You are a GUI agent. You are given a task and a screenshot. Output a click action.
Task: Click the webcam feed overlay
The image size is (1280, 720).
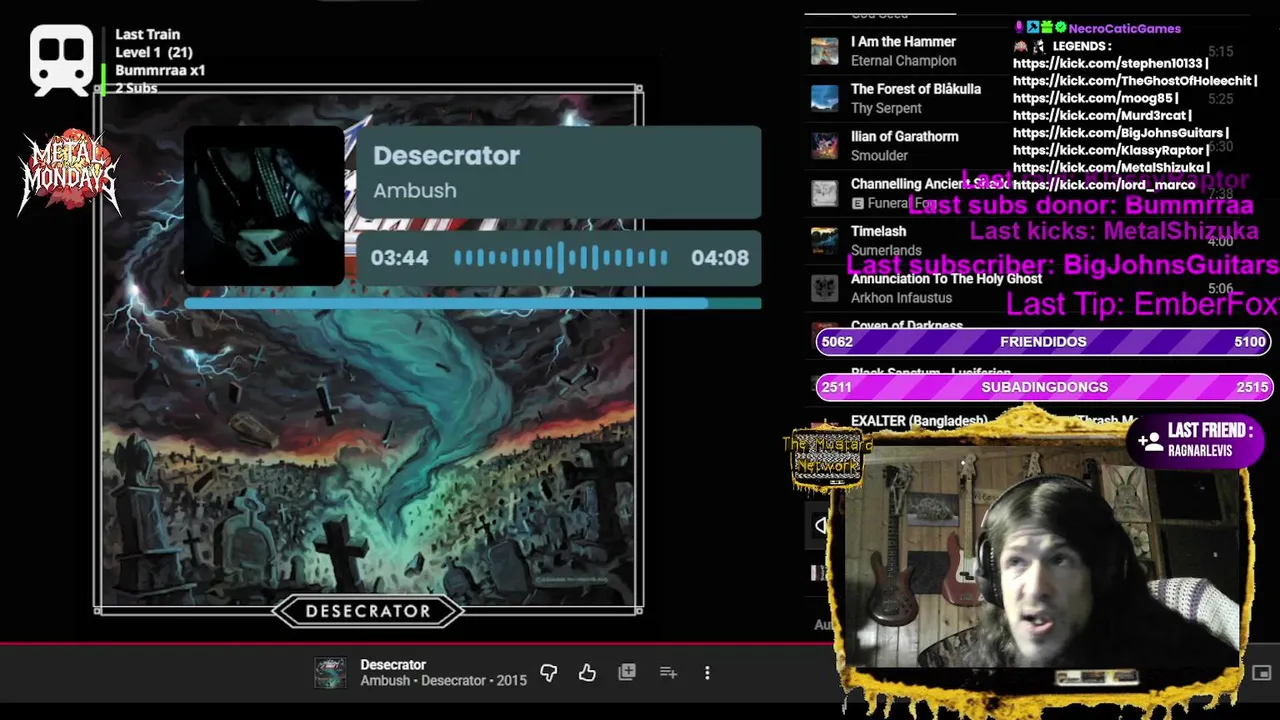coord(1044,562)
